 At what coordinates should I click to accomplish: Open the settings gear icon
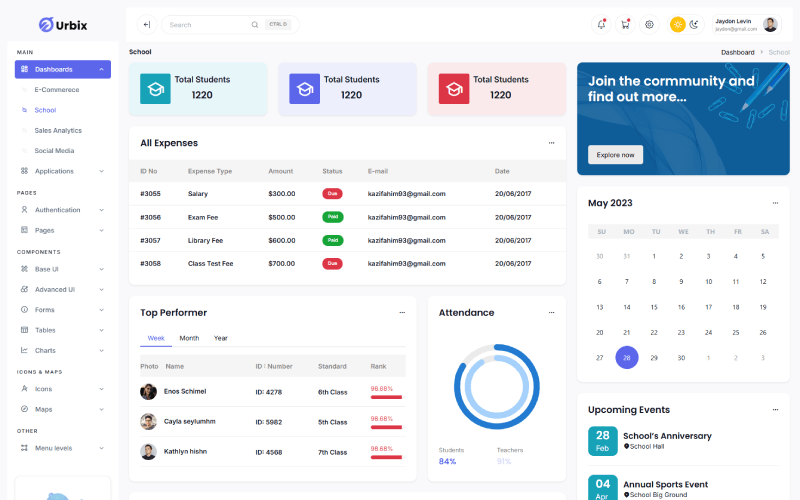coord(649,24)
